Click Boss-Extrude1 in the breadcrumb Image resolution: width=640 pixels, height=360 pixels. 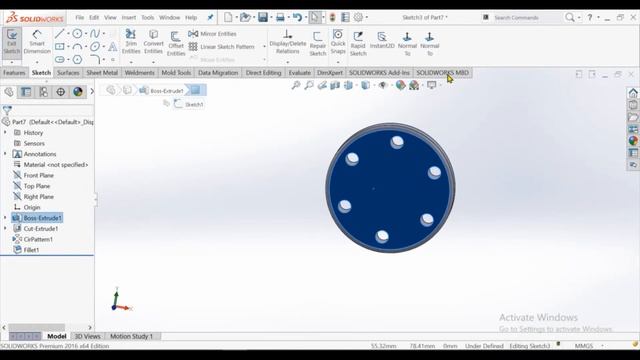point(162,91)
